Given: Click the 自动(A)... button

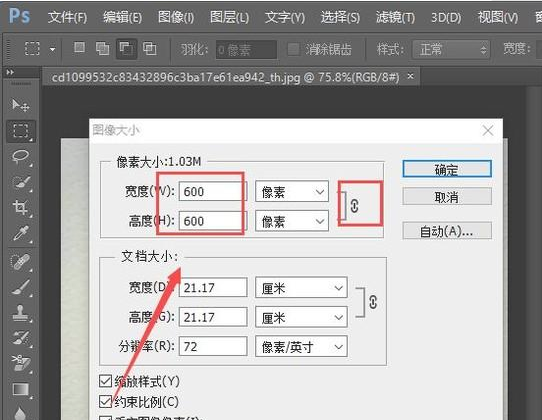Looking at the screenshot, I should pyautogui.click(x=447, y=231).
